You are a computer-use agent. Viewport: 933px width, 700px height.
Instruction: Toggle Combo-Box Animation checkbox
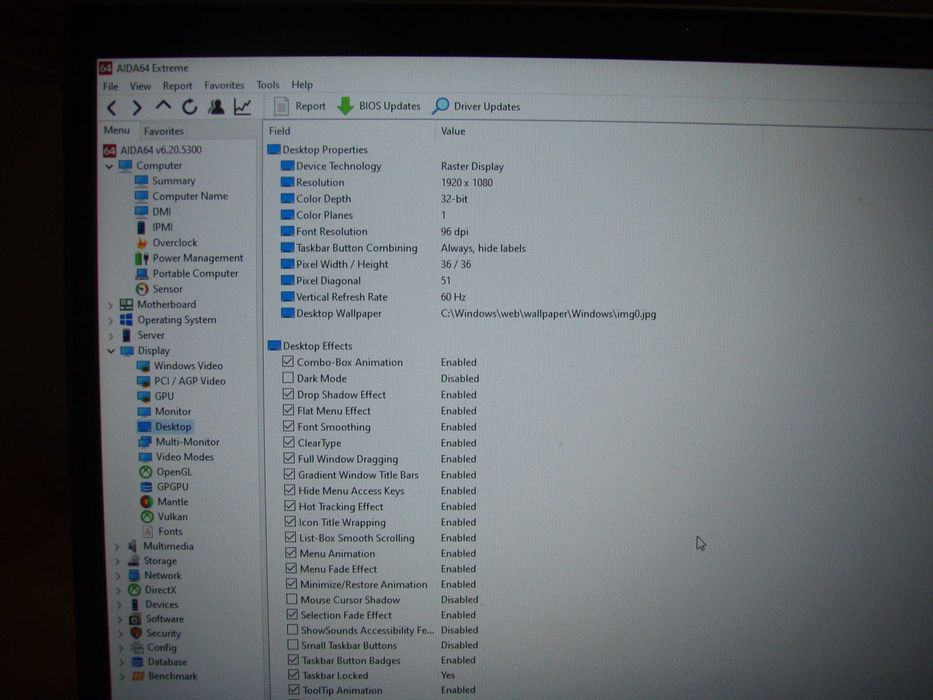pyautogui.click(x=288, y=361)
